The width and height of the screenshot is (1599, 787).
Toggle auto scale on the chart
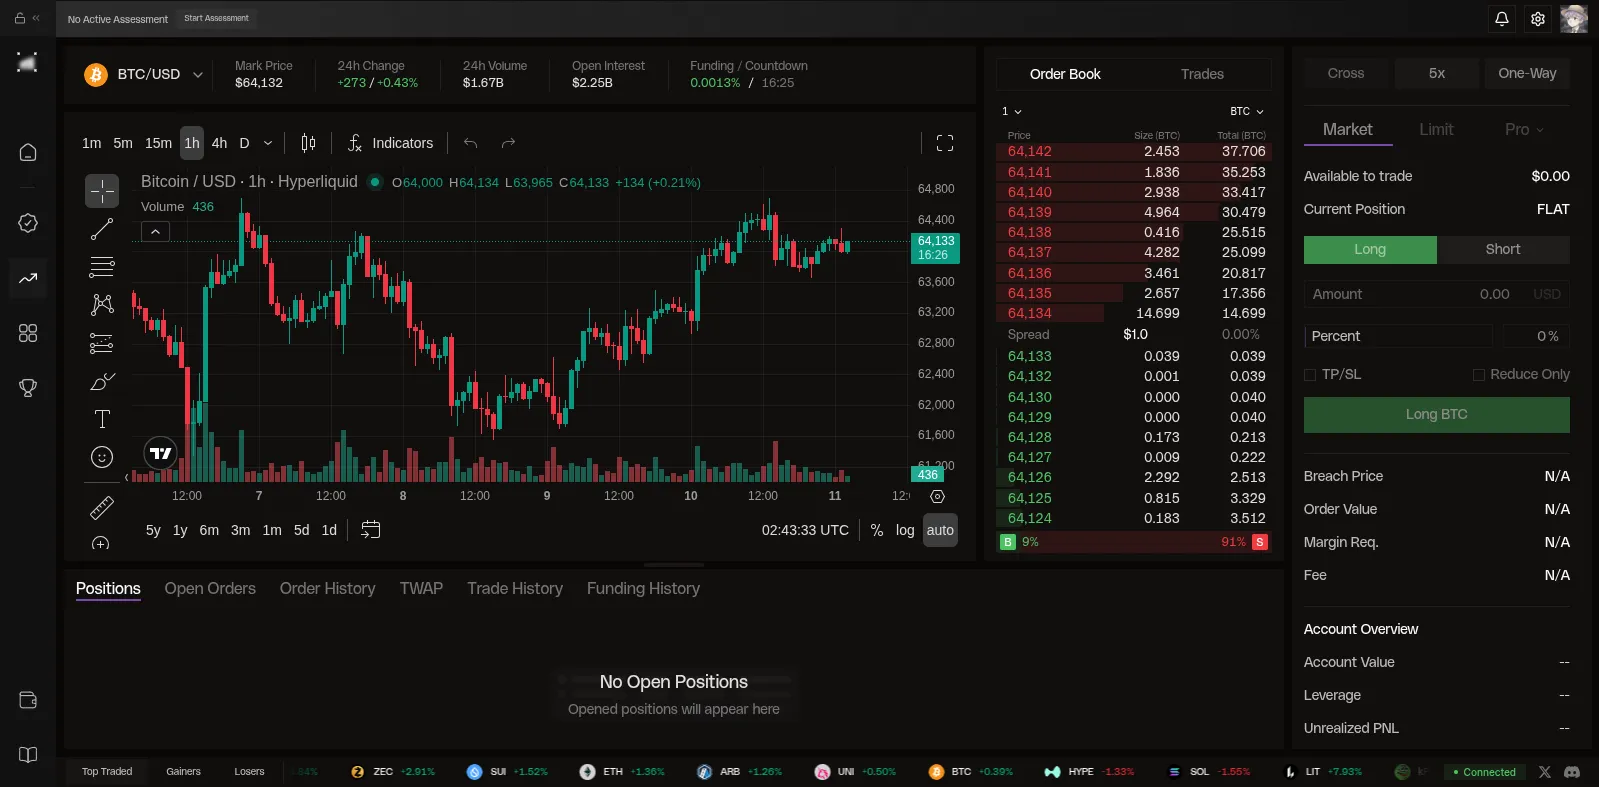[x=940, y=530]
